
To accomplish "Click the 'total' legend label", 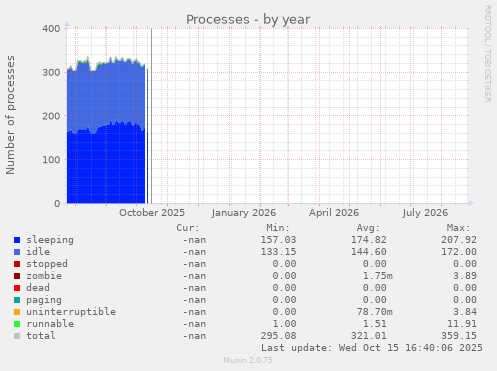I will [41, 336].
